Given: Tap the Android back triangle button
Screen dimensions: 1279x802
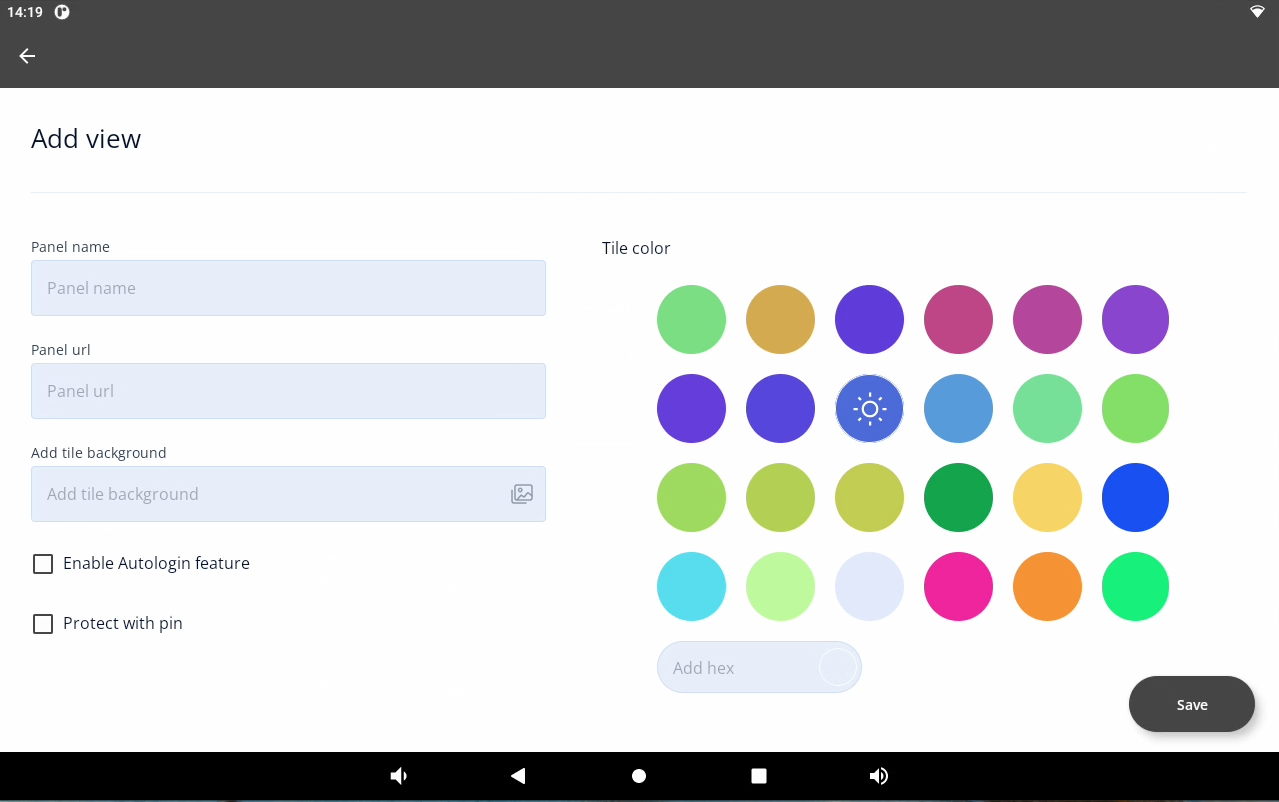Looking at the screenshot, I should 518,776.
